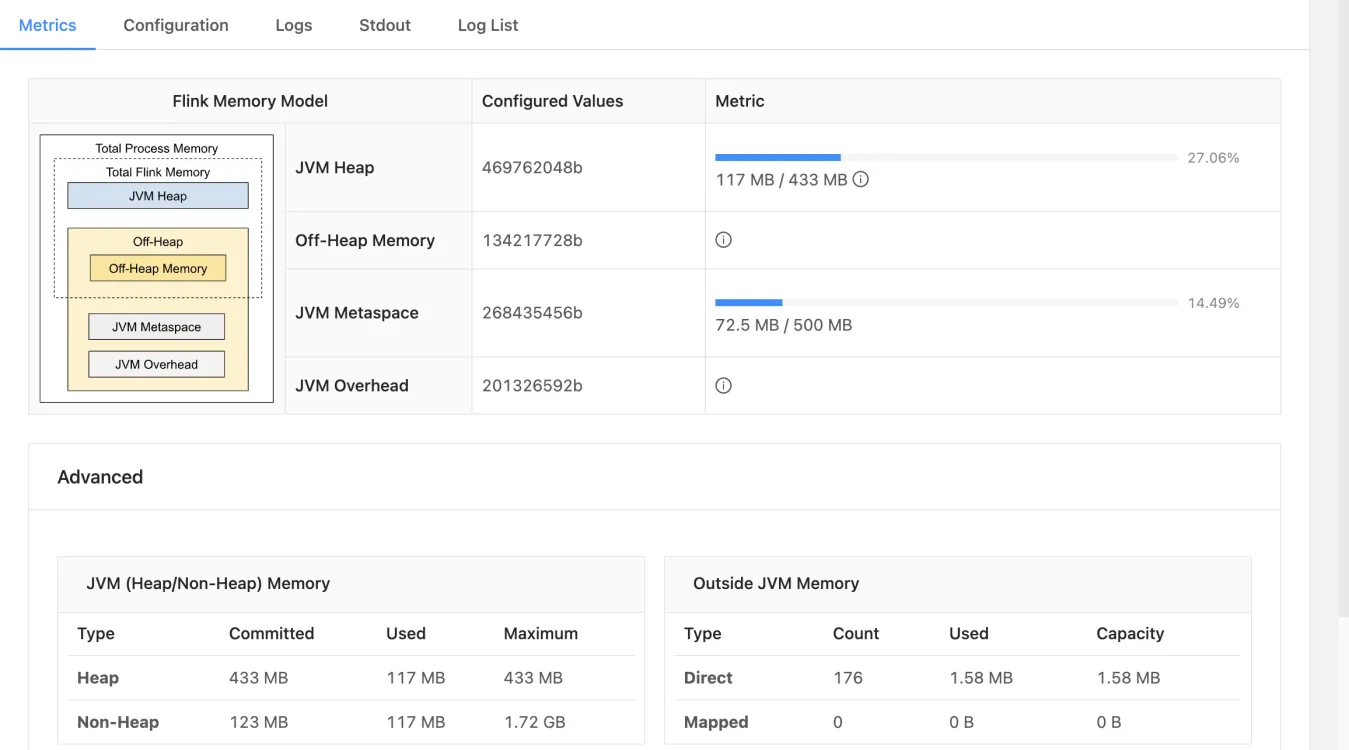Click the Direct capacity value 1.58 MB

[x=1128, y=677]
